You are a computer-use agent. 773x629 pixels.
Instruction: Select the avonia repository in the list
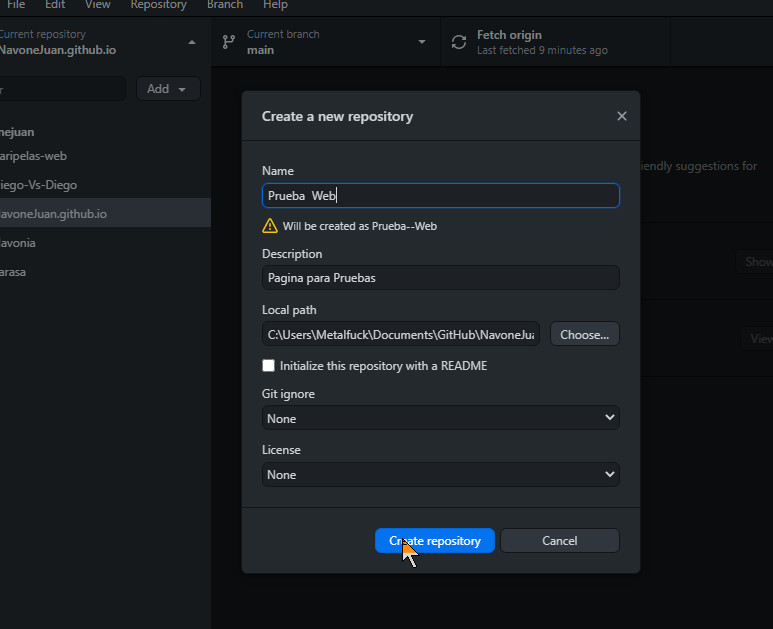[x=105, y=243]
